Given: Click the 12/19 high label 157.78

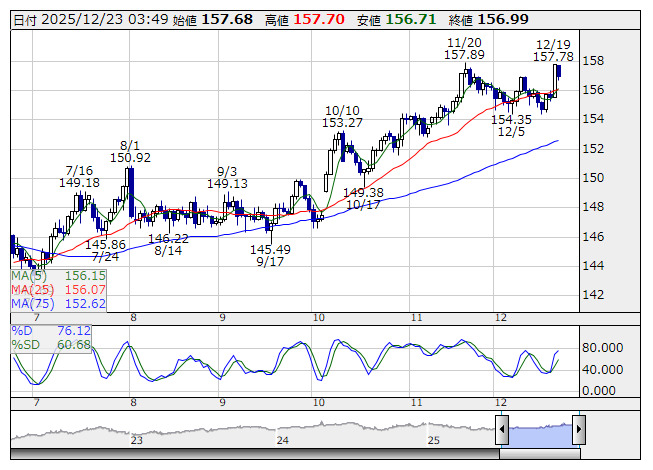Looking at the screenshot, I should click(x=553, y=57).
